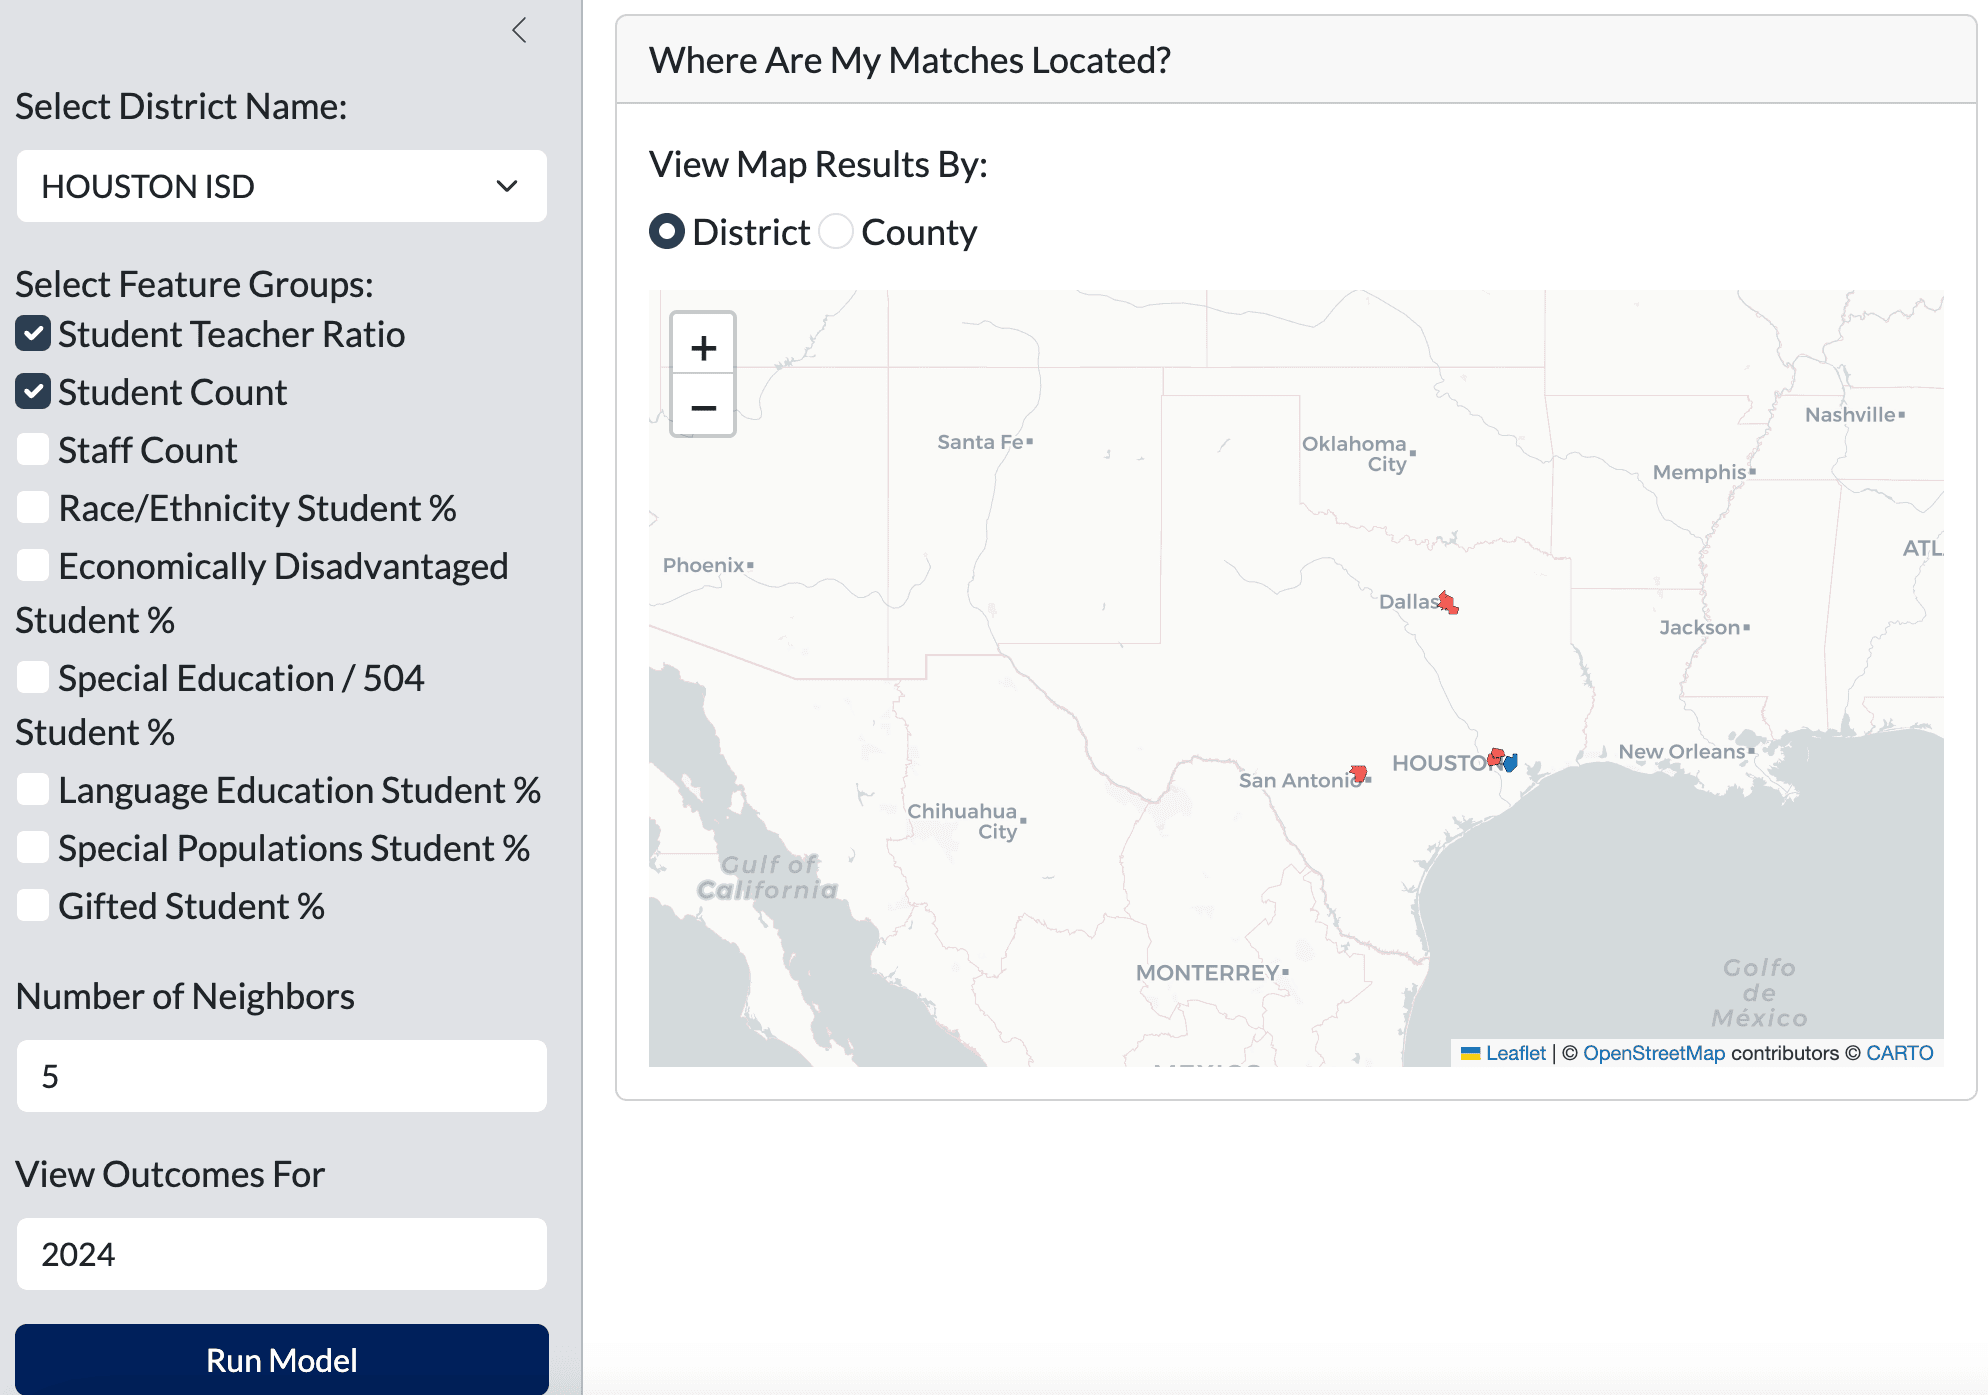Click the New Orleans map label
Viewport: 1988px width, 1395px height.
point(1682,751)
